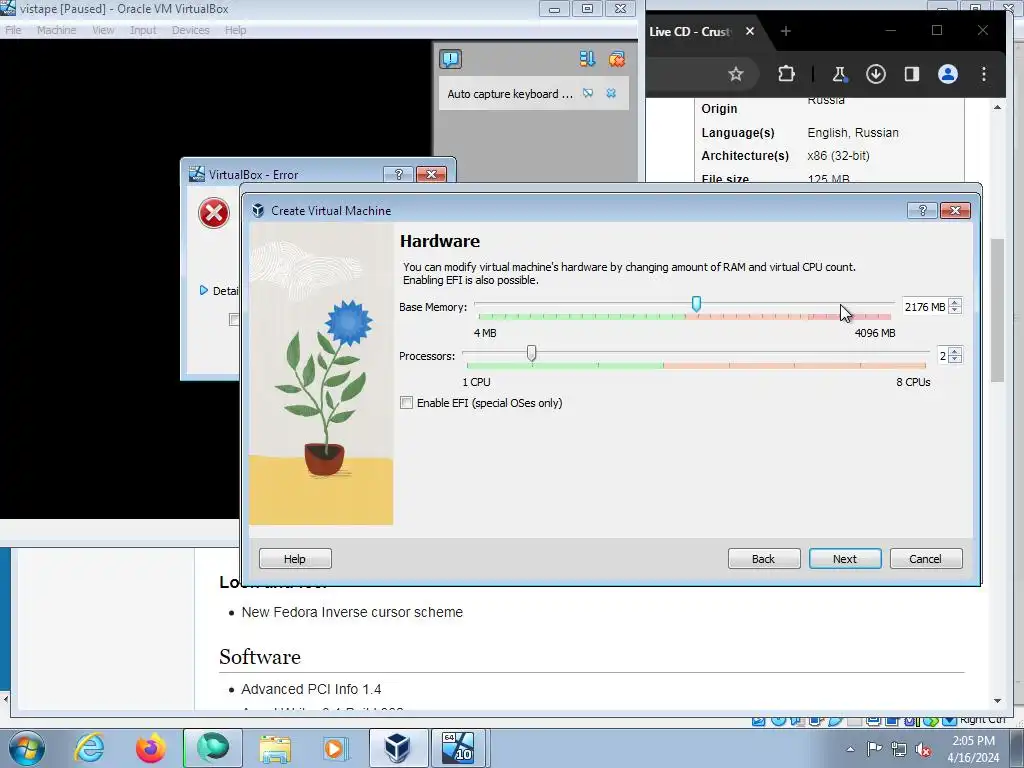Image resolution: width=1024 pixels, height=768 pixels.
Task: Enable EFI (special OSes only) checkbox
Action: point(406,403)
